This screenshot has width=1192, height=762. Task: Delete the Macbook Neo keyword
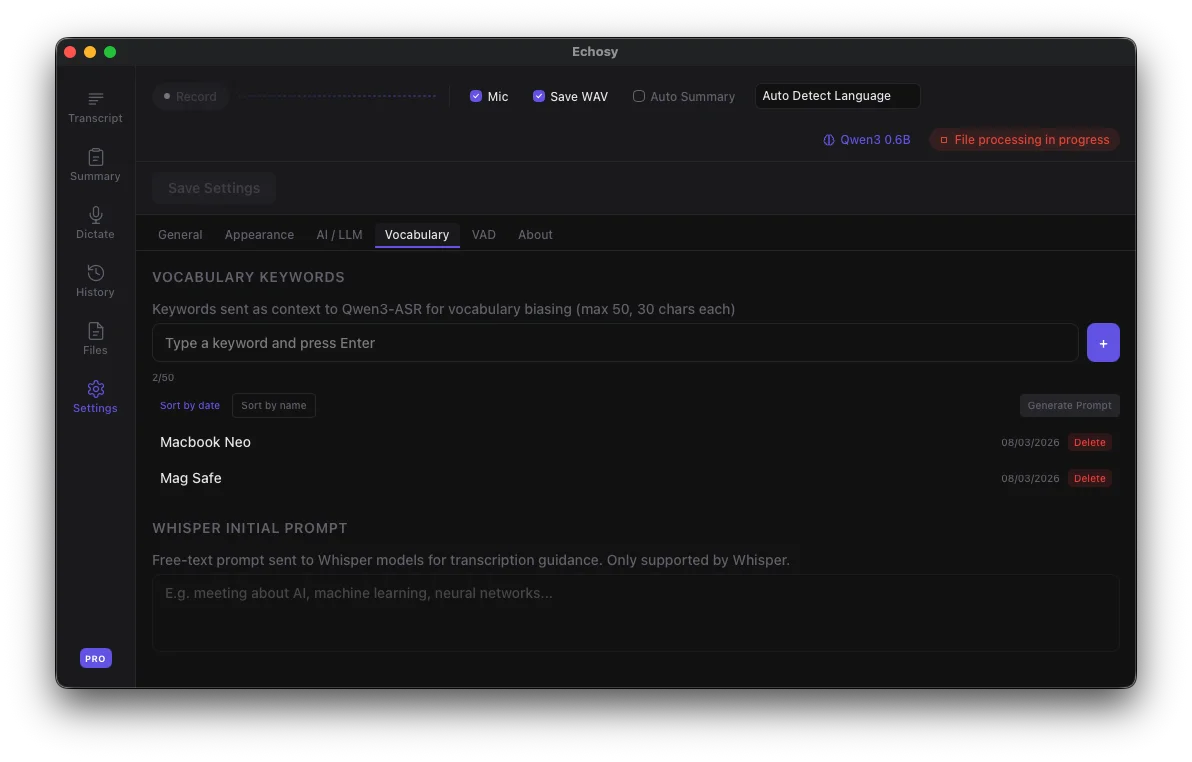point(1089,442)
